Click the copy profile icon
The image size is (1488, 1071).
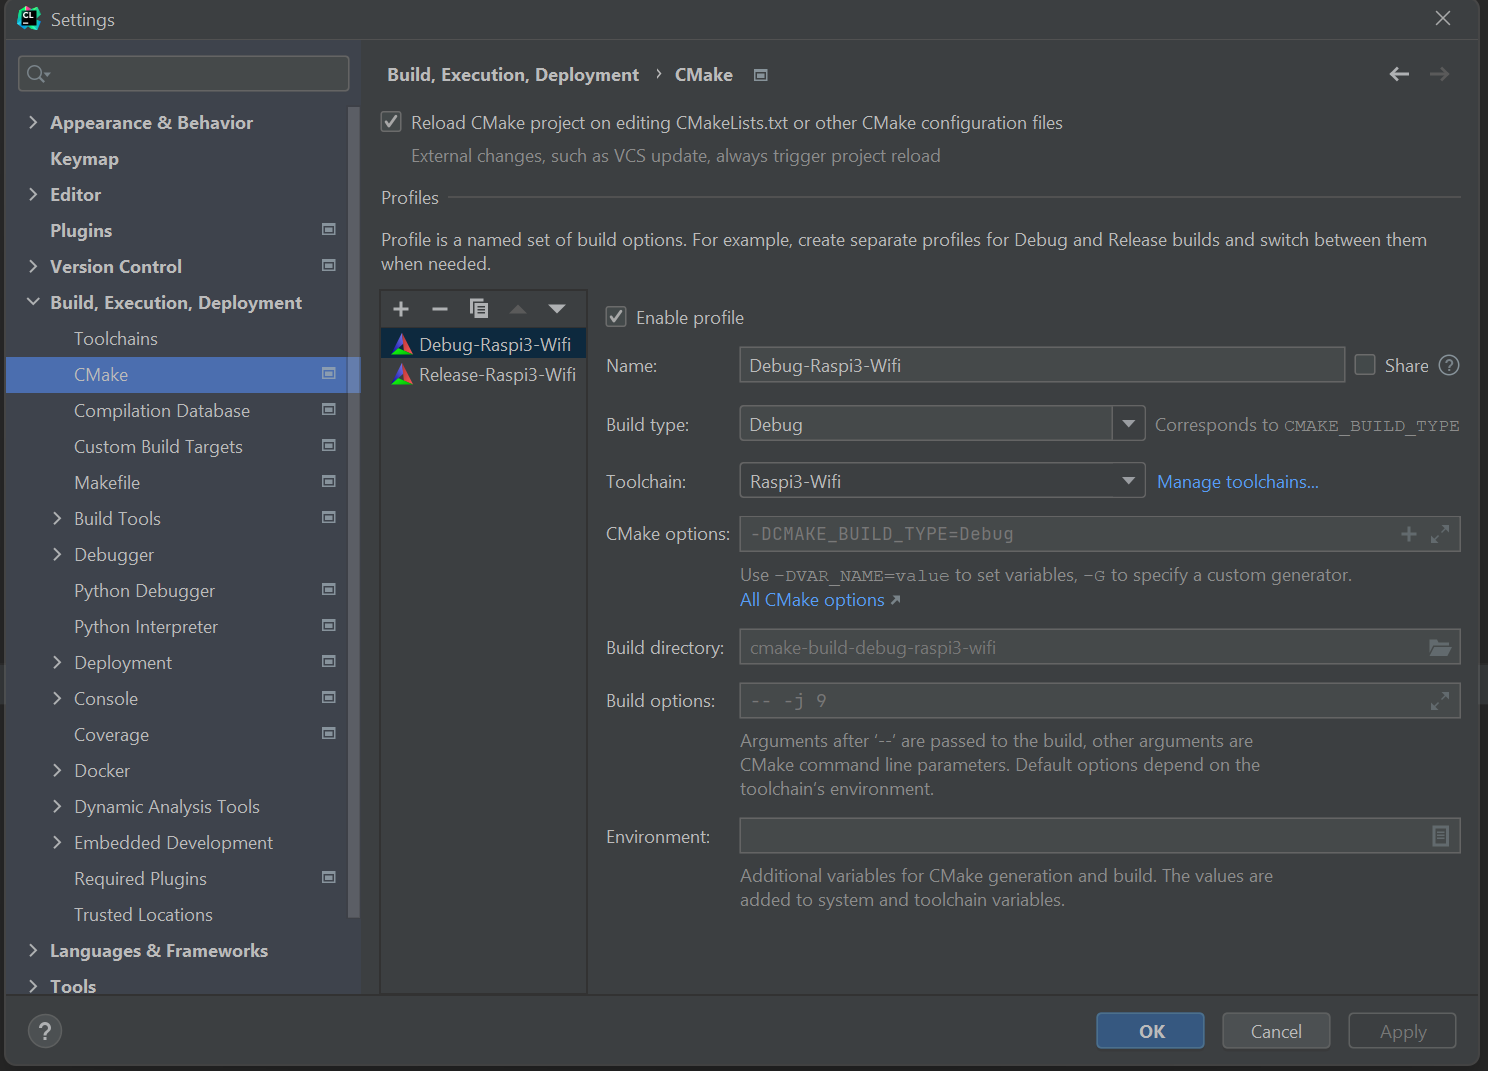tap(479, 309)
